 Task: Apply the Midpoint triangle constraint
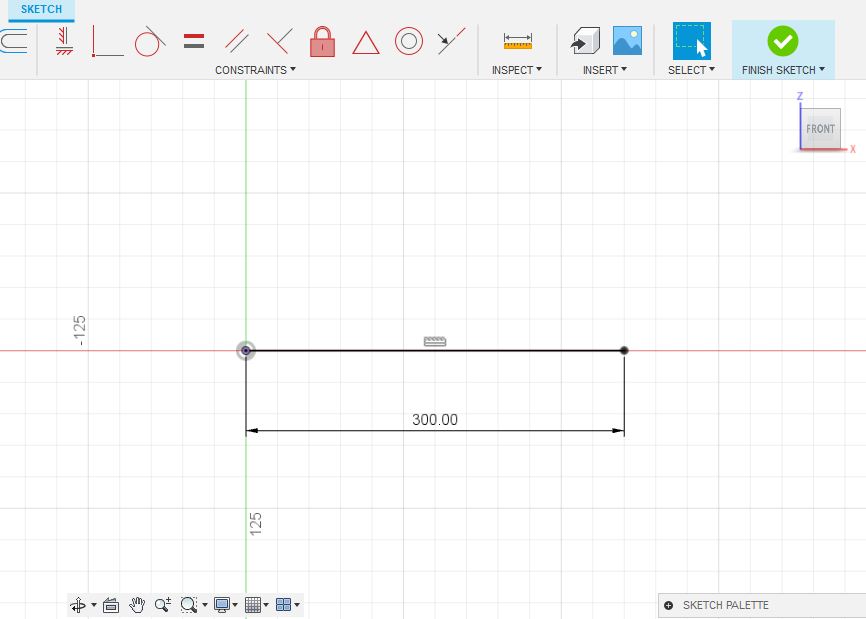point(366,43)
